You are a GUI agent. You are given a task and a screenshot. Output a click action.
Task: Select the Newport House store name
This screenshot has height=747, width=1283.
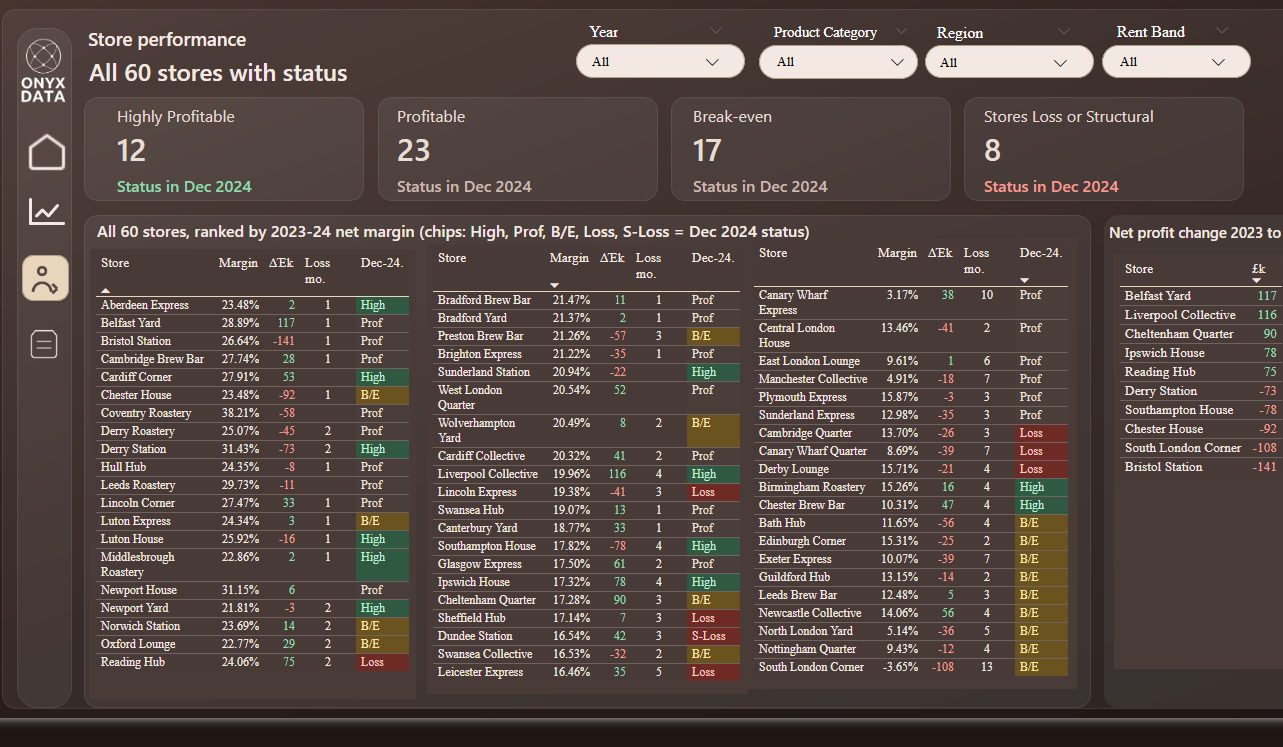point(139,590)
